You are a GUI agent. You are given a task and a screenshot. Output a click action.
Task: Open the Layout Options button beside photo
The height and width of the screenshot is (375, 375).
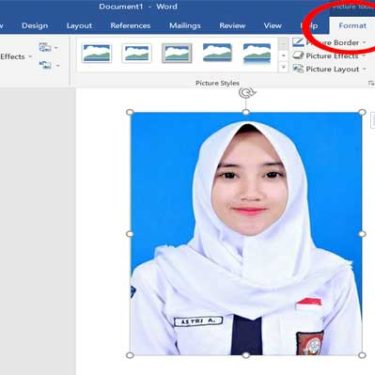click(372, 120)
